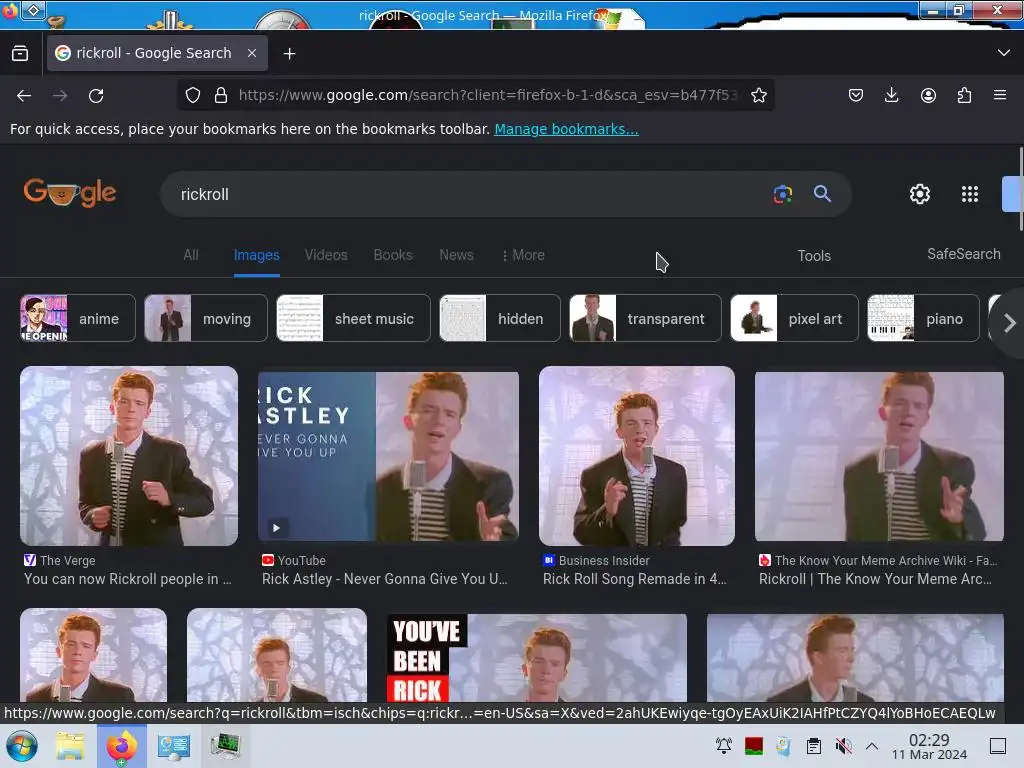1024x768 pixels.
Task: Filter images by pixel art chip
Action: (x=794, y=318)
